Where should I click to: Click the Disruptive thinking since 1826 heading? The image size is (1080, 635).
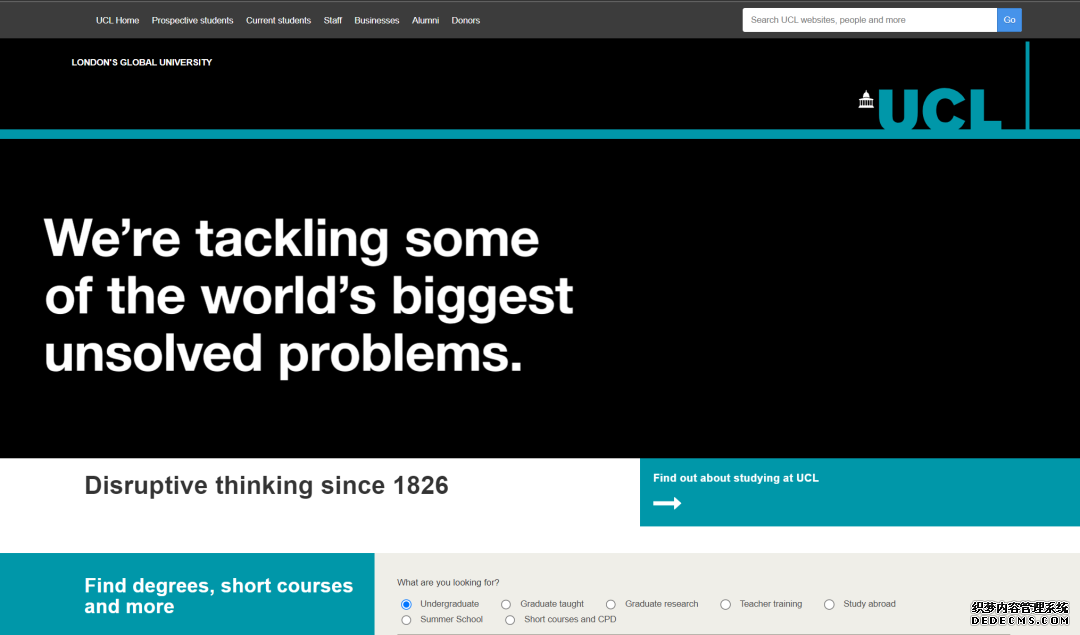267,486
